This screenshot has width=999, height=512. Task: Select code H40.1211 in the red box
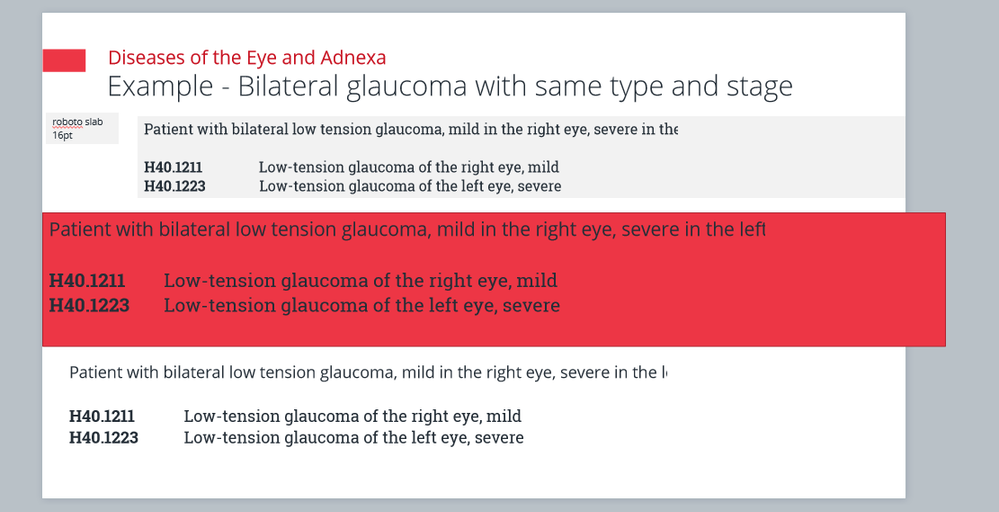[x=87, y=281]
